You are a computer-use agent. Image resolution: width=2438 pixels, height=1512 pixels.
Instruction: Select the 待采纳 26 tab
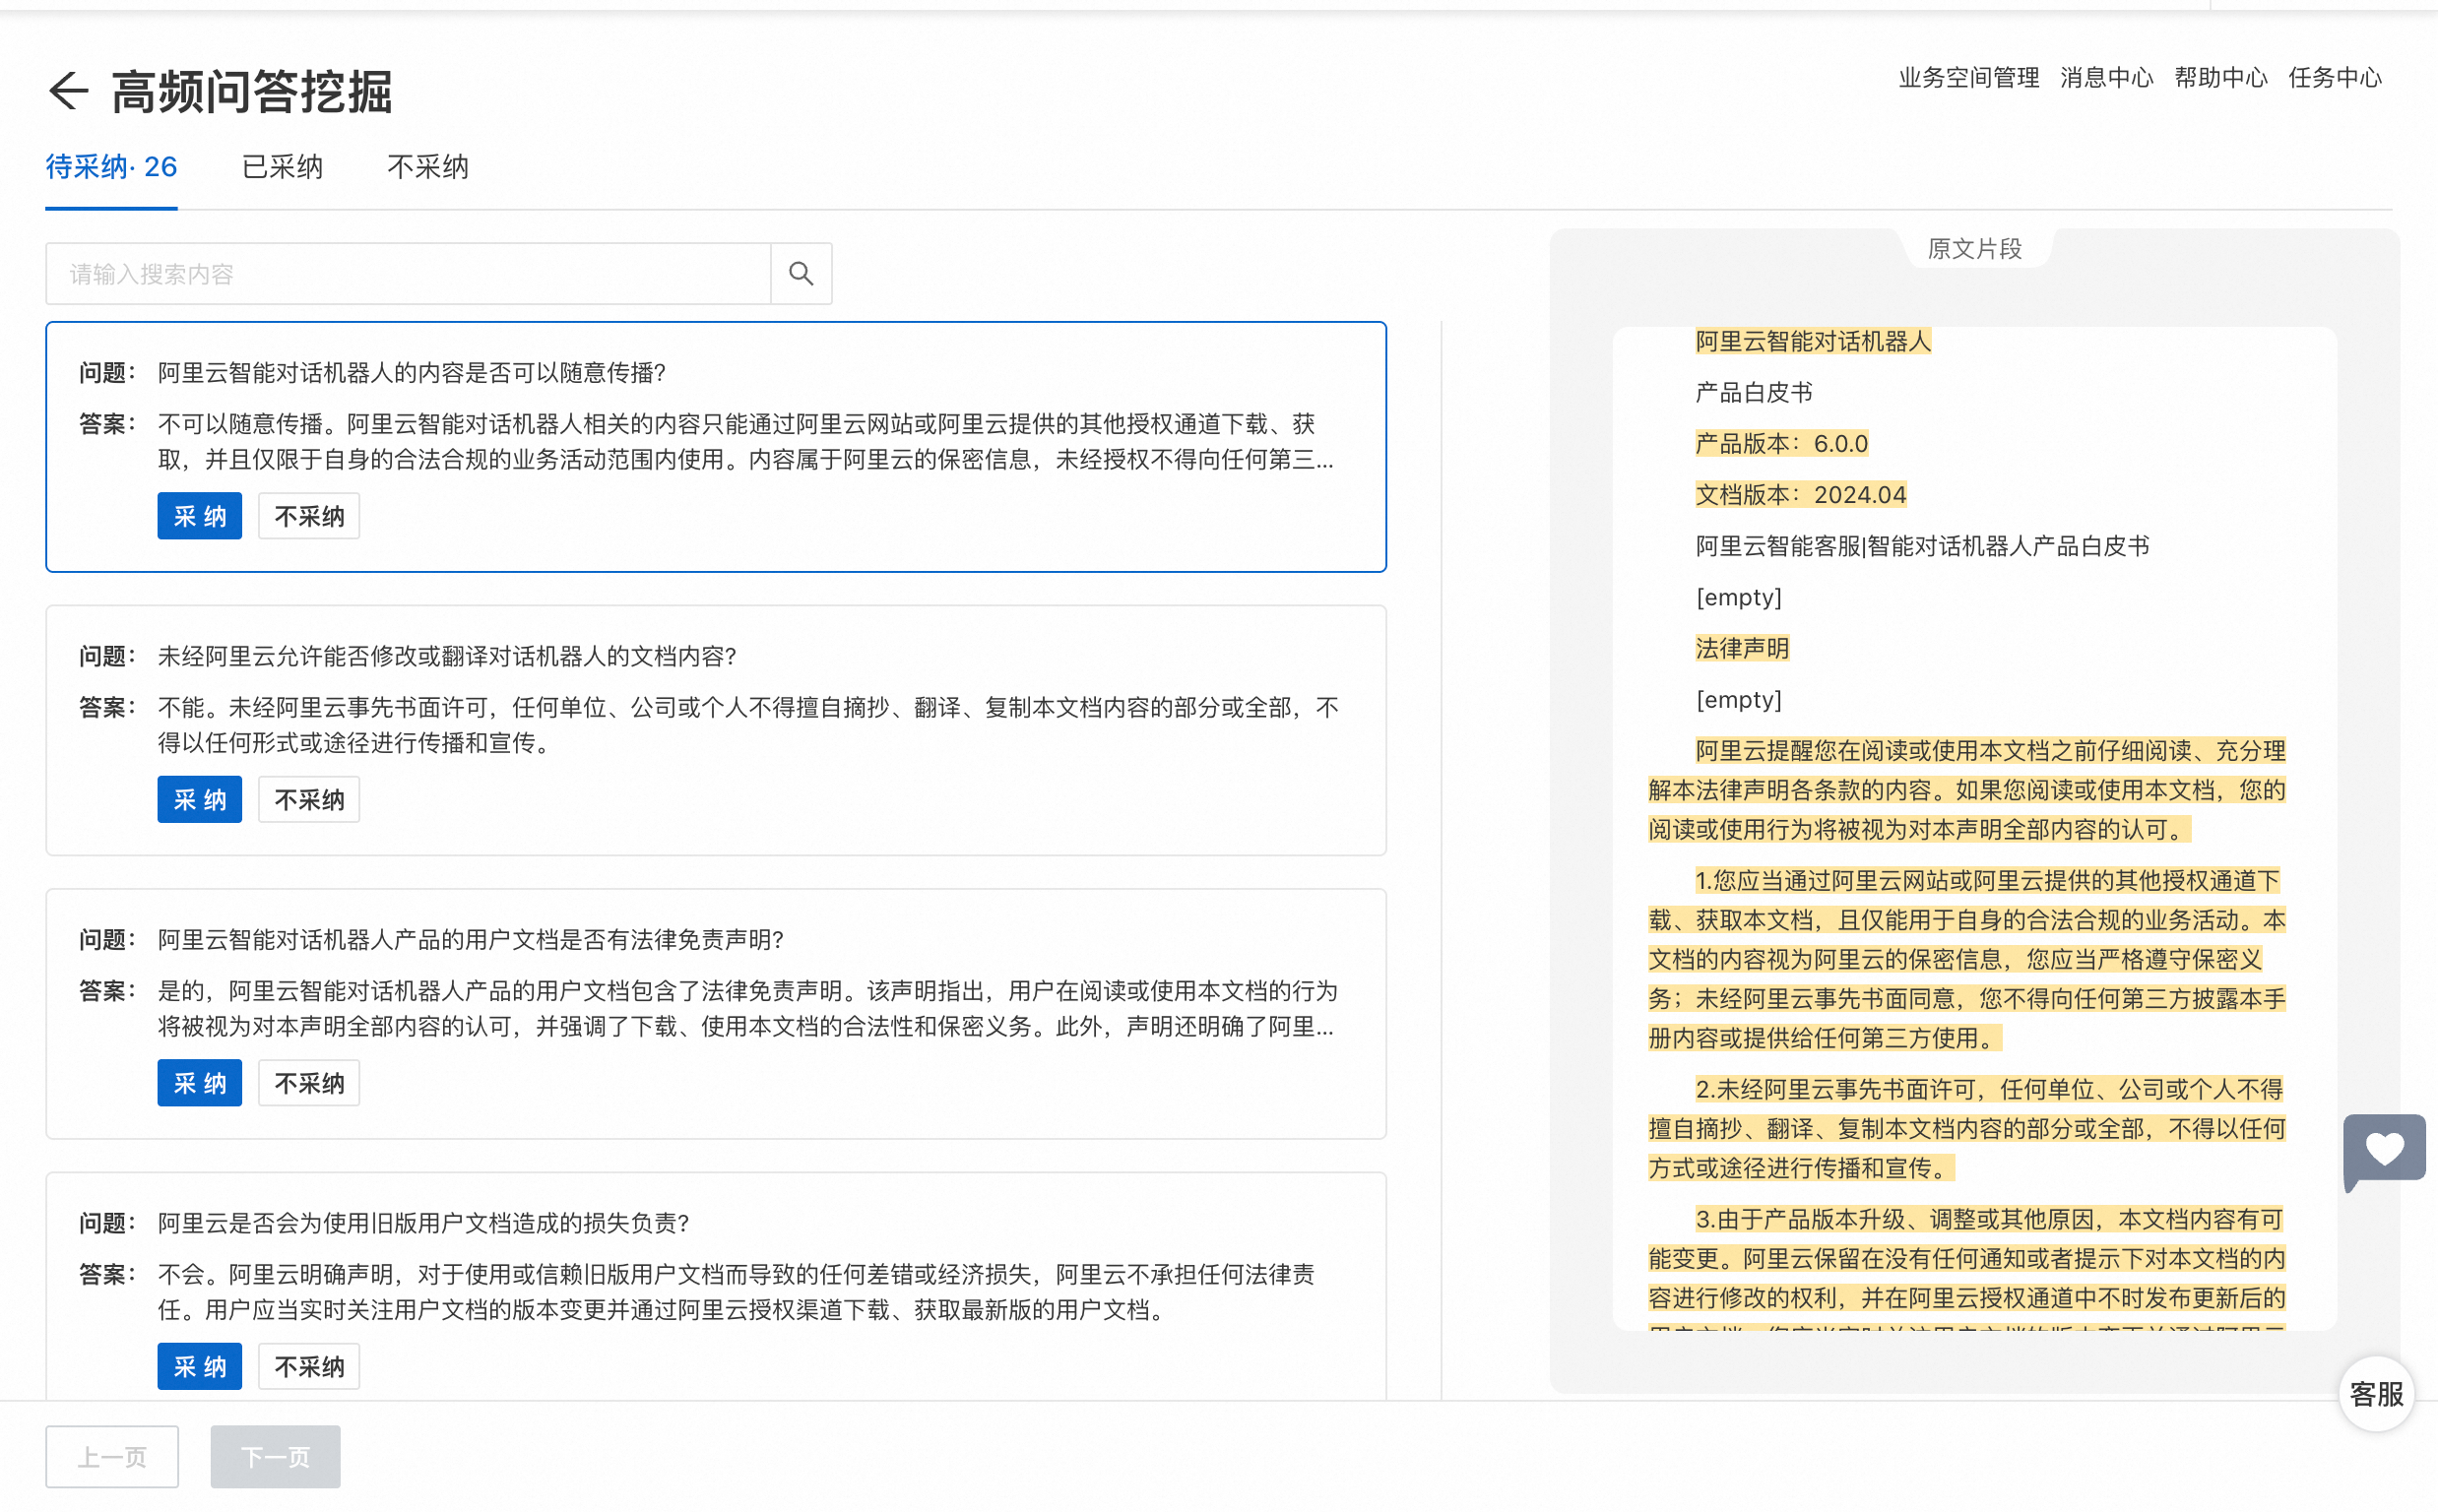coord(111,167)
